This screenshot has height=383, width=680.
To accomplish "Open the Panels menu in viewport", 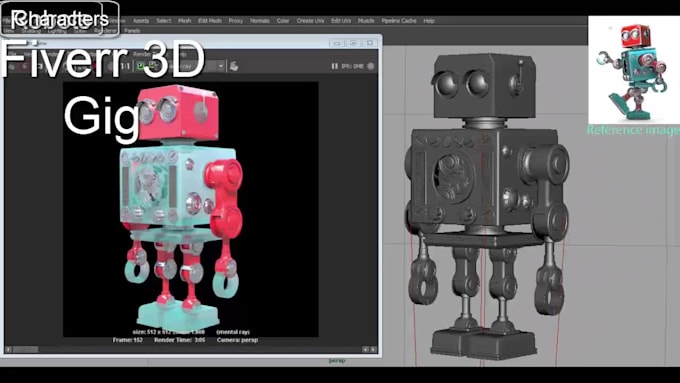I will coord(132,31).
